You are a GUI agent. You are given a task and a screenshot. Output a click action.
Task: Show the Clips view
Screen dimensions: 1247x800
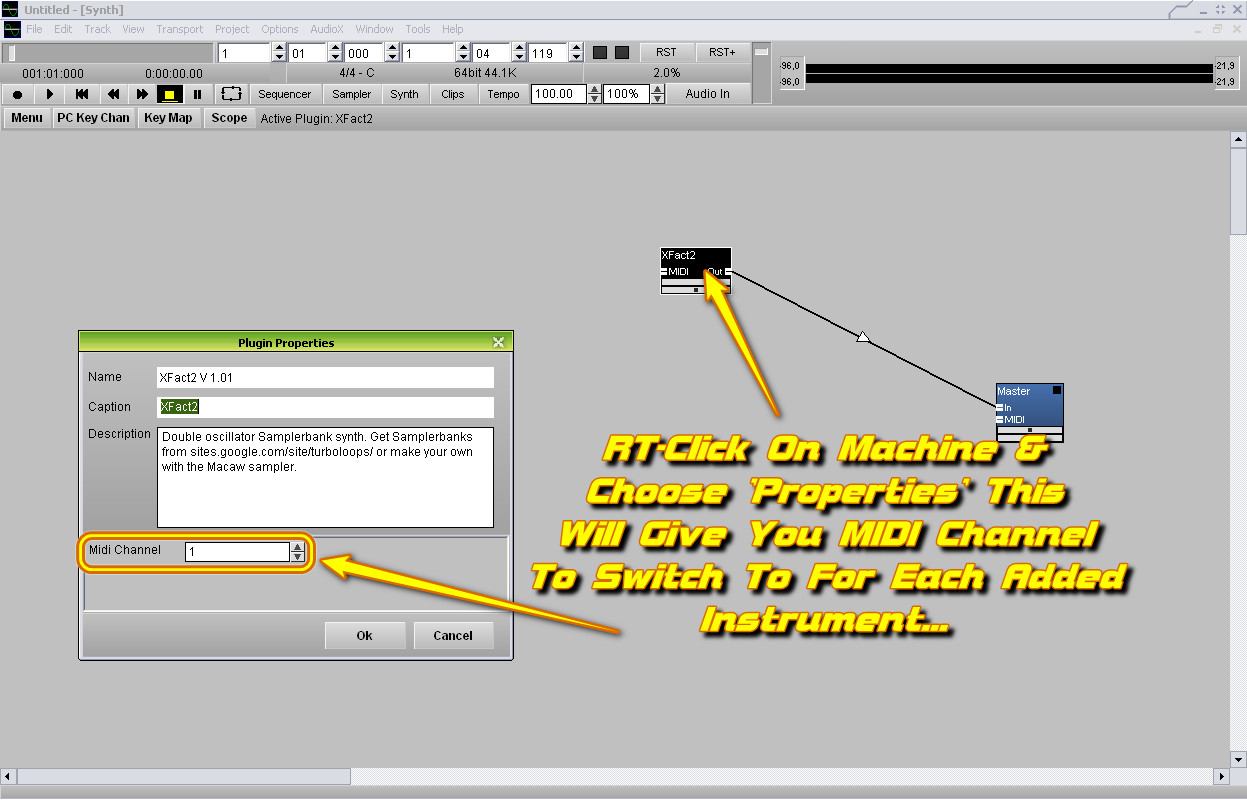click(453, 94)
